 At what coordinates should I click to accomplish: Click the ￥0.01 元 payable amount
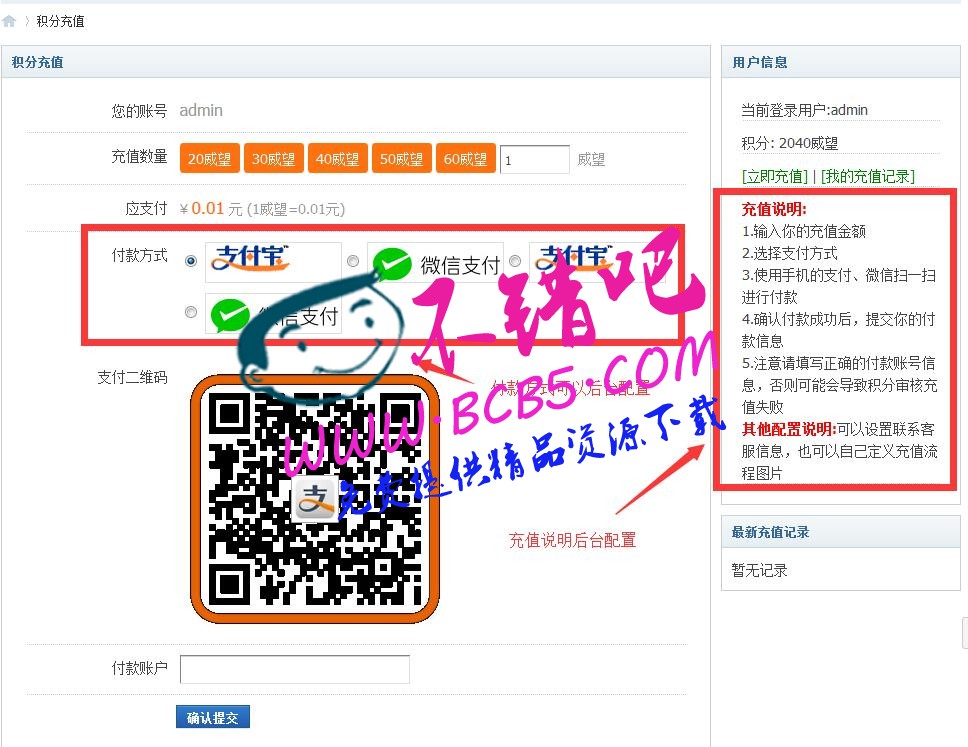coord(211,209)
